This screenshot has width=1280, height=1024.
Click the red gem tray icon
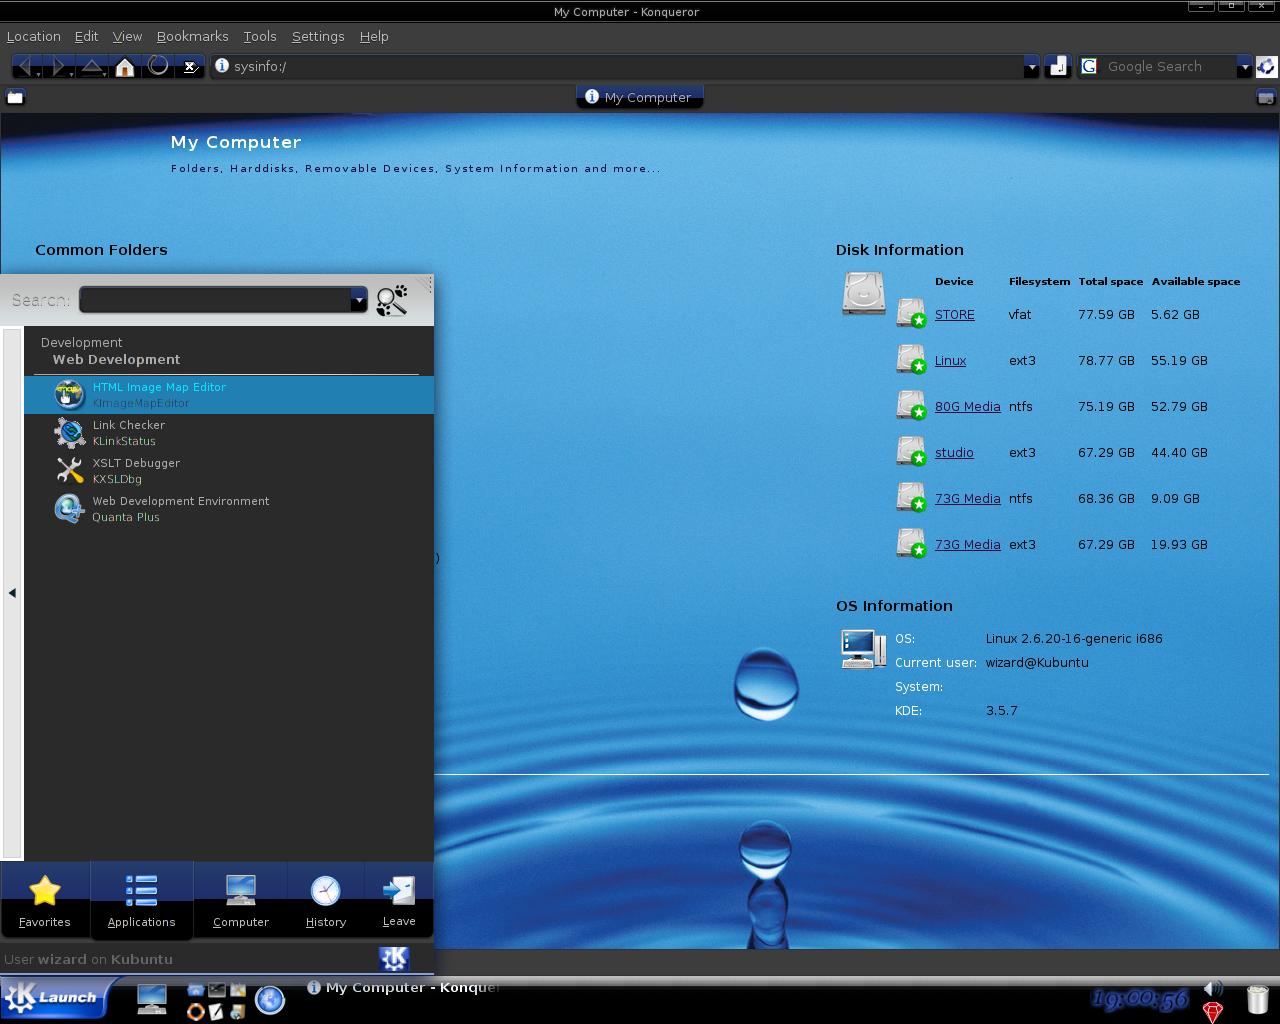1213,1013
